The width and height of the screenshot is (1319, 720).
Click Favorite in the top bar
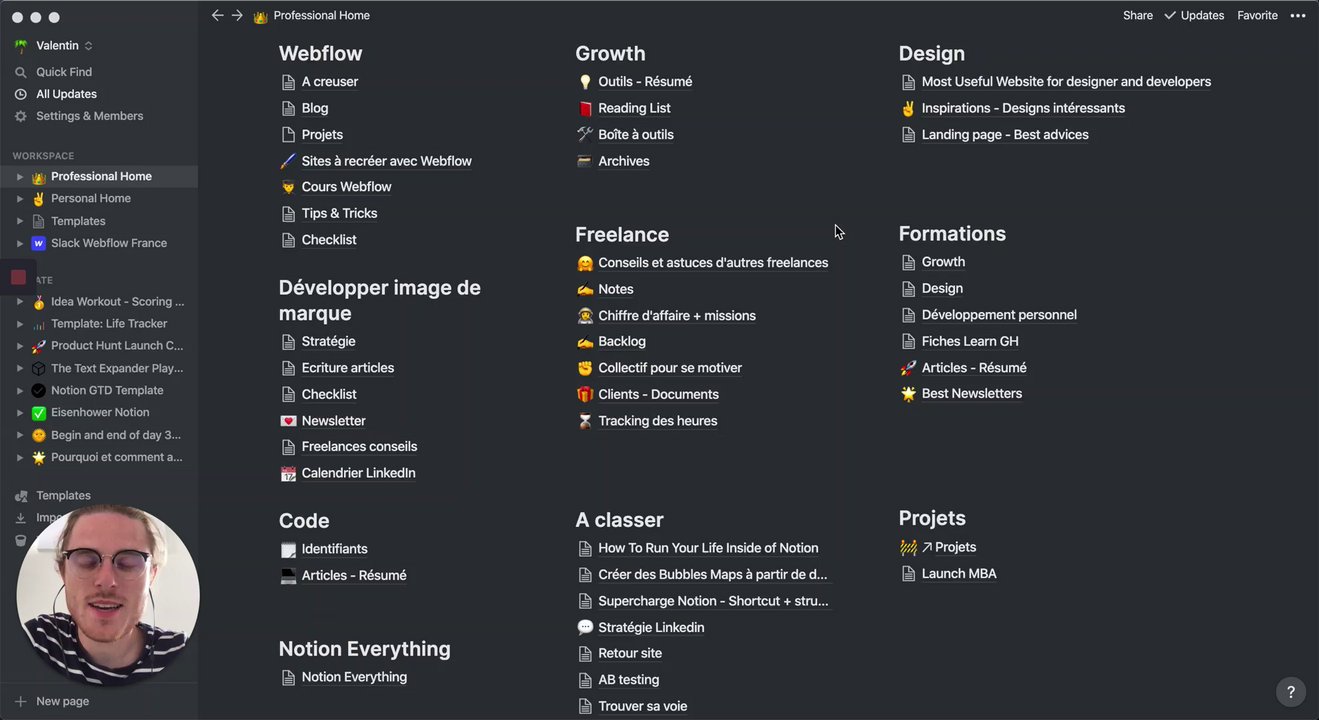click(1257, 15)
